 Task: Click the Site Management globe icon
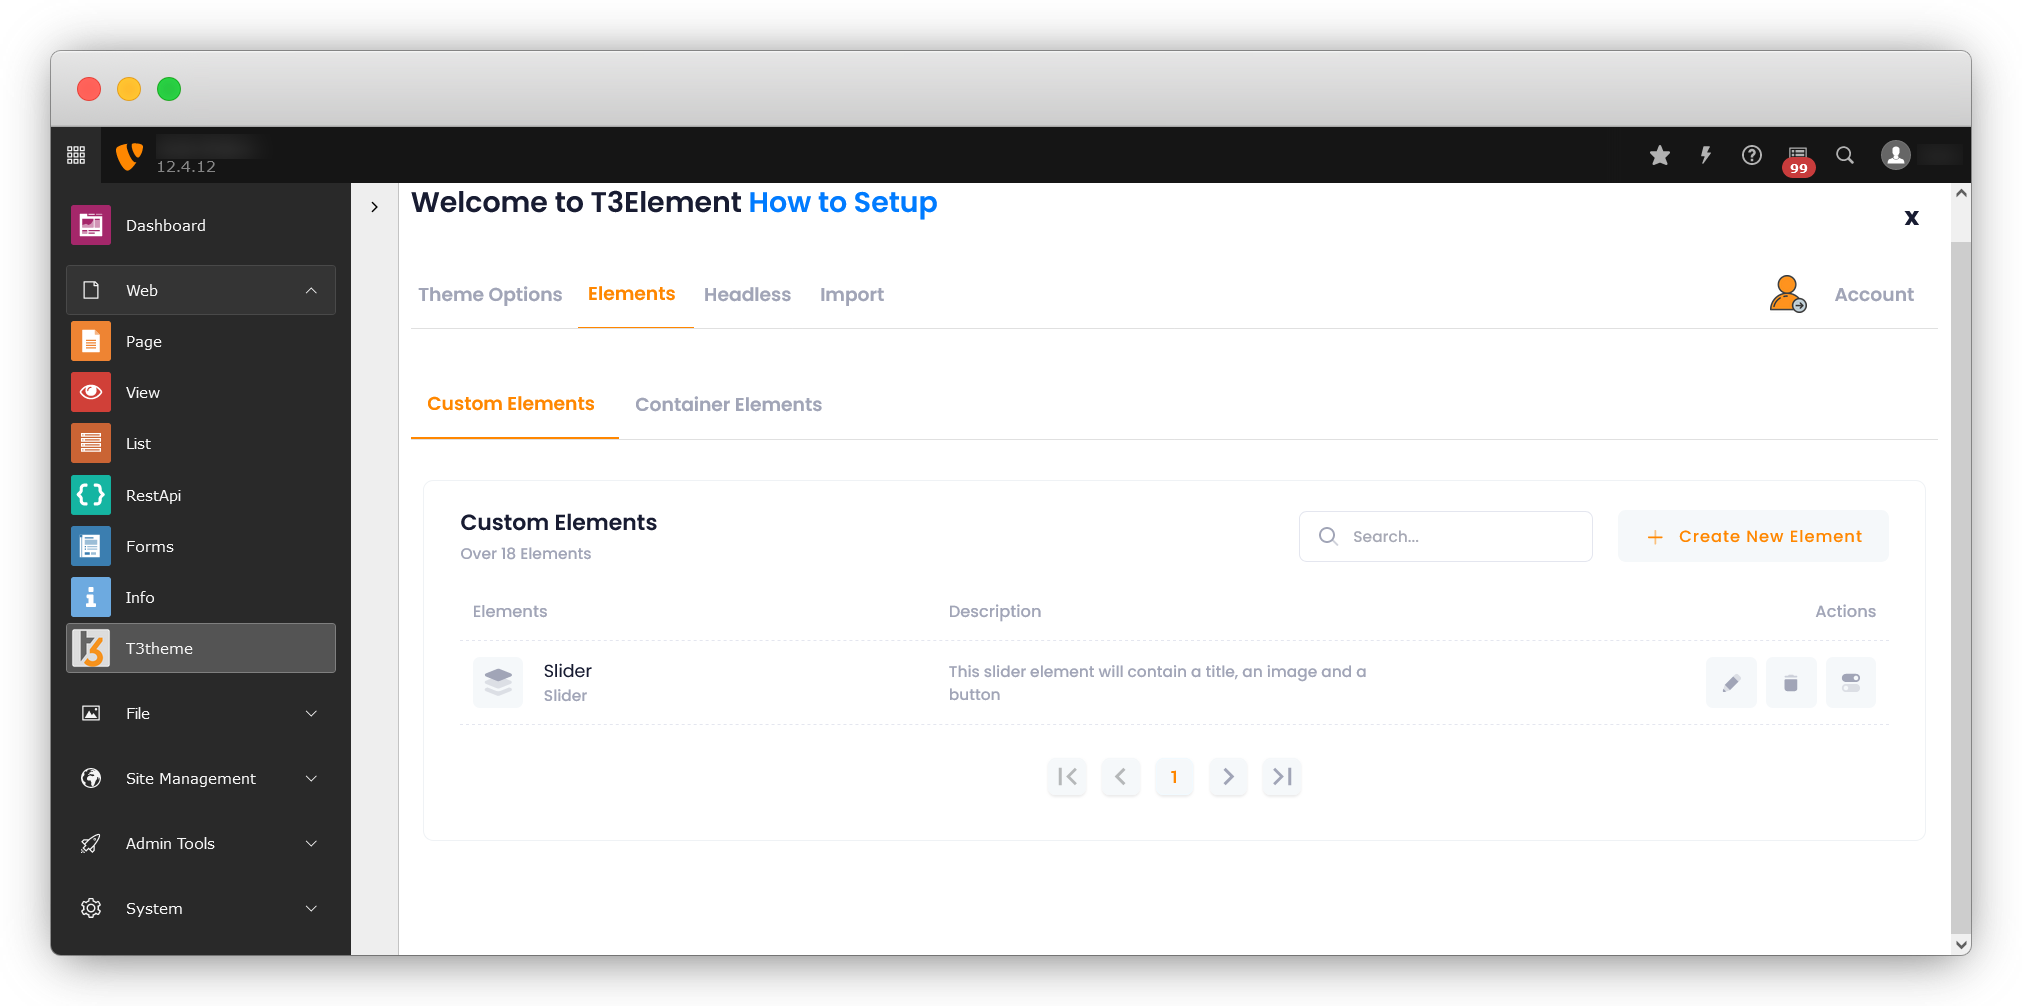[x=91, y=778]
